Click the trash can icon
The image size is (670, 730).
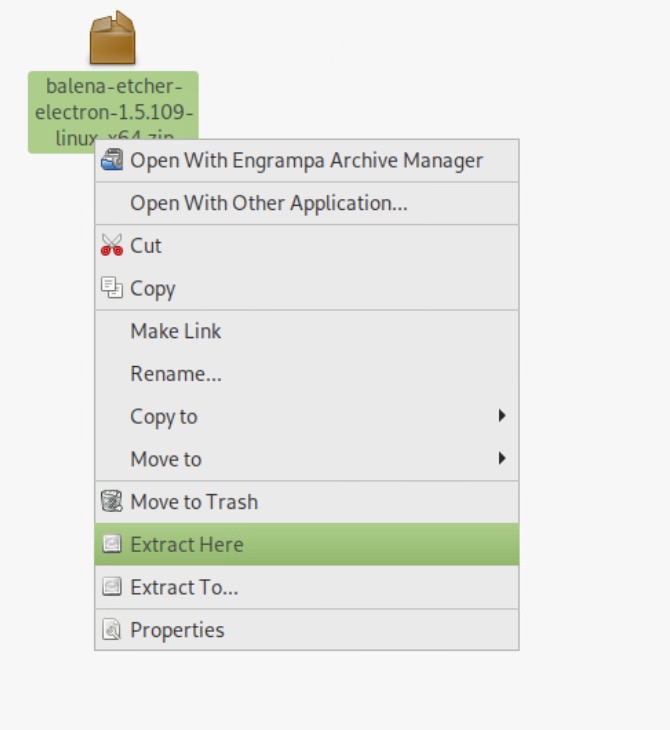click(x=112, y=502)
